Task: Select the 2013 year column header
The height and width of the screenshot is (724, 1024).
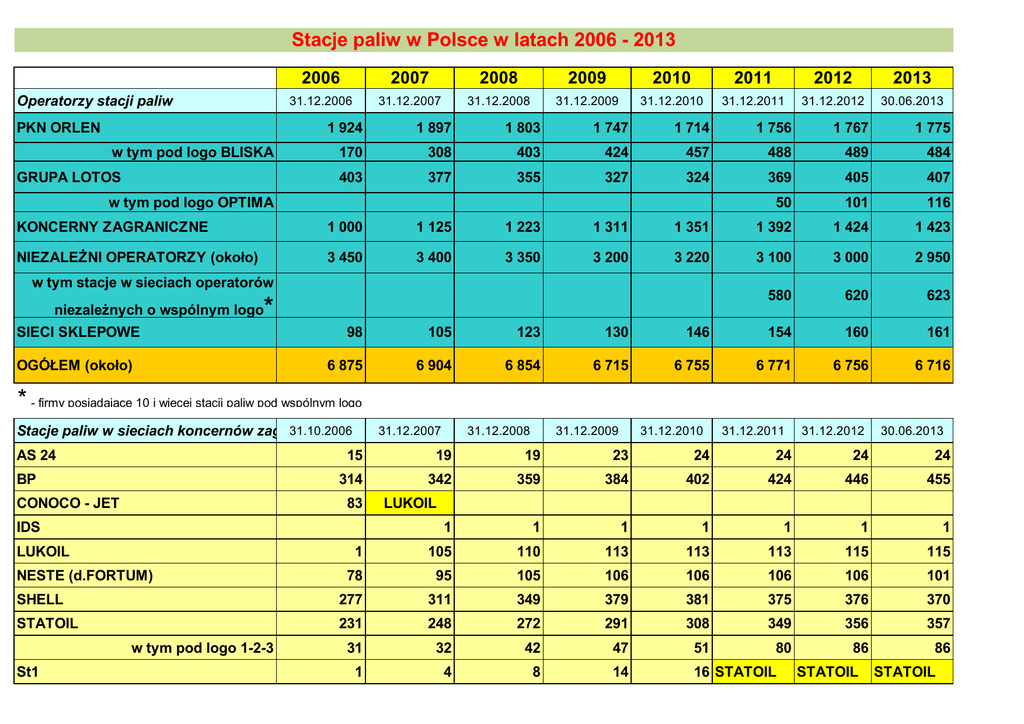Action: [x=911, y=78]
